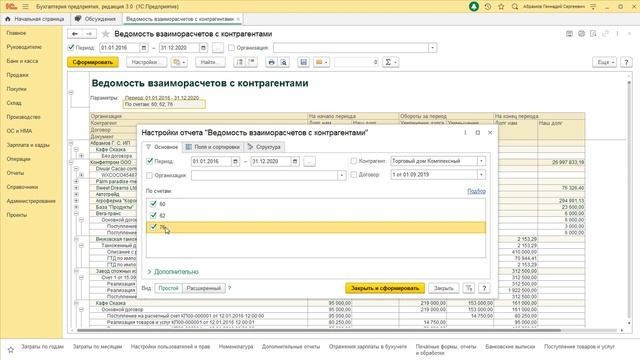Open the history clock icon in title bar
This screenshot has height=360, width=640.
tap(488, 7)
